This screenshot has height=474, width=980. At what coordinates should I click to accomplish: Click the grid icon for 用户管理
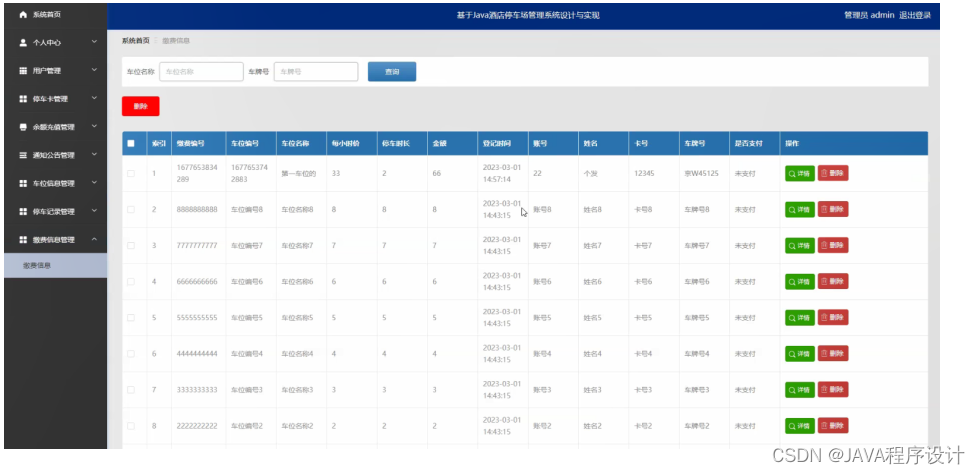point(23,71)
